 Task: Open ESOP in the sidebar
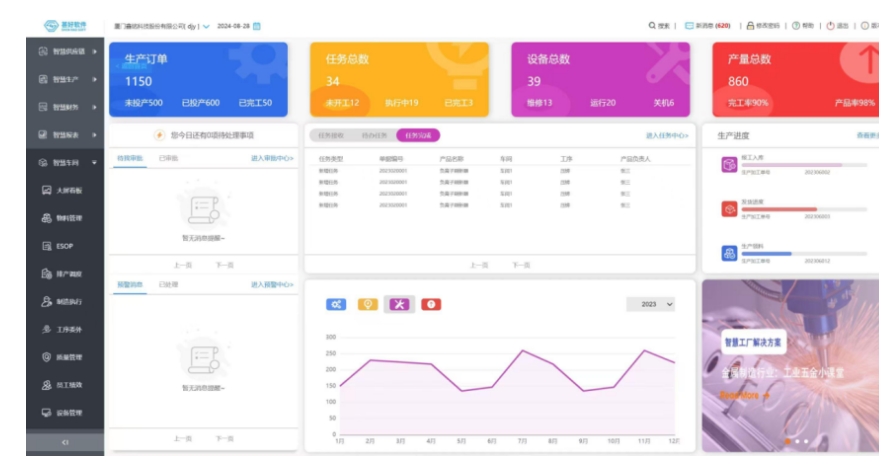click(65, 245)
